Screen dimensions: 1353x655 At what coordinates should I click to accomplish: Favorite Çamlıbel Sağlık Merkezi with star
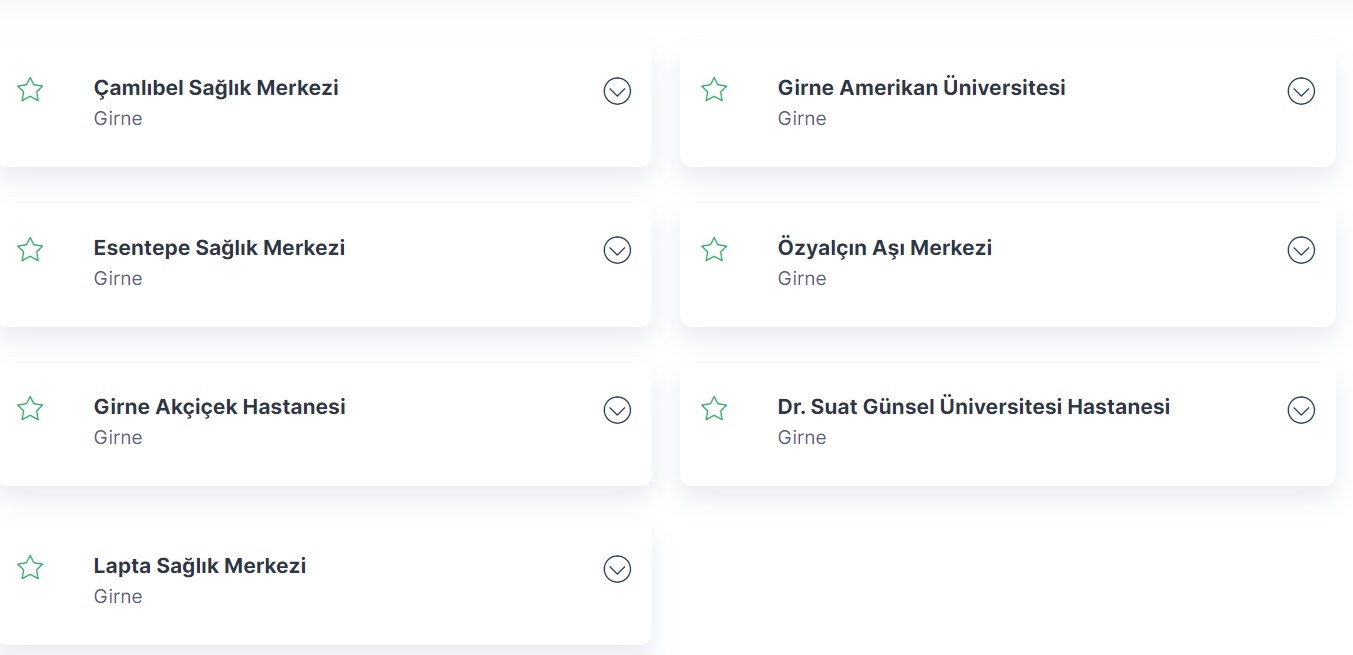click(x=30, y=90)
